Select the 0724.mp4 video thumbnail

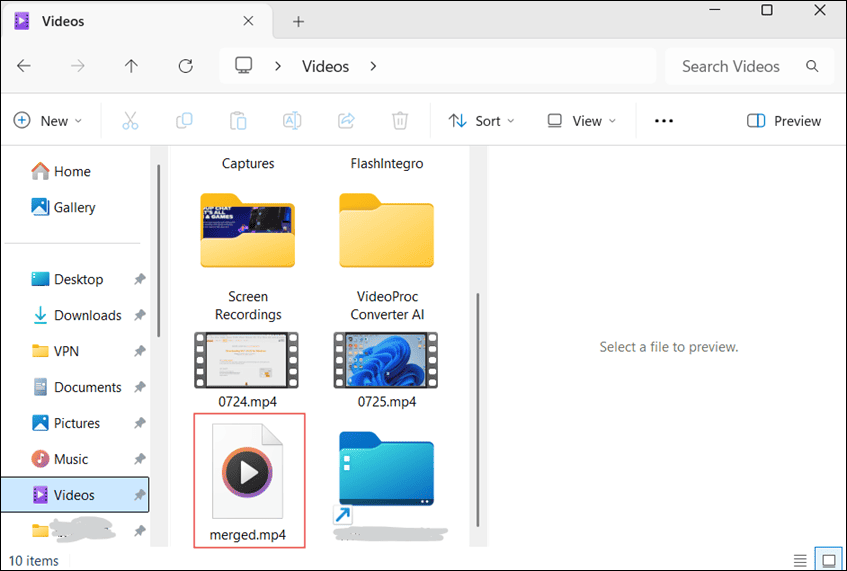pyautogui.click(x=246, y=360)
